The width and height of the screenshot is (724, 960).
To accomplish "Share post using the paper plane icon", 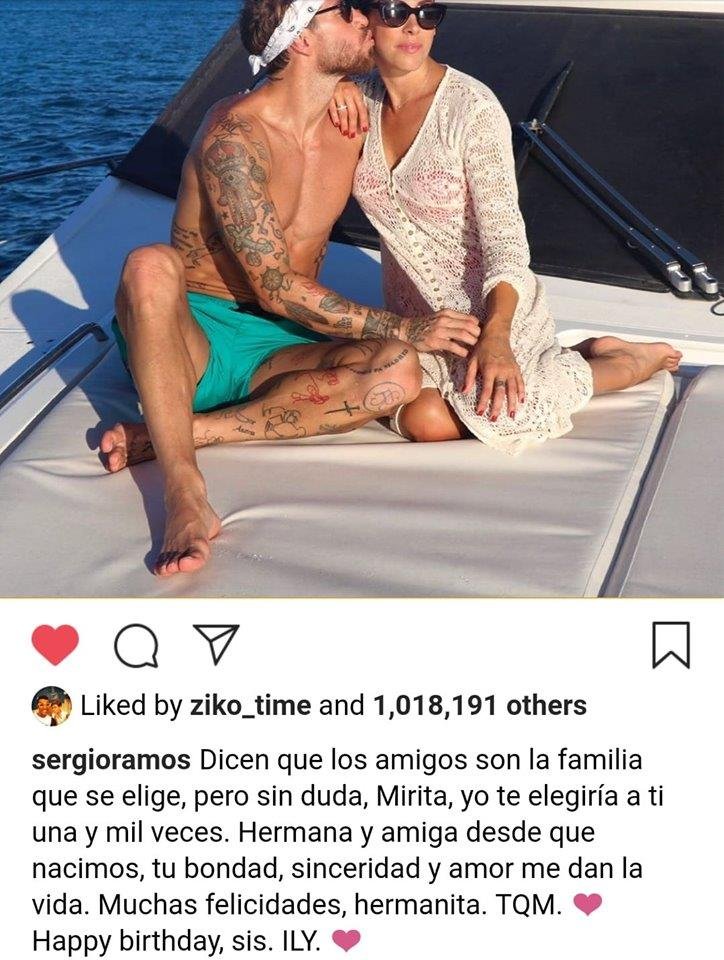I will (216, 644).
